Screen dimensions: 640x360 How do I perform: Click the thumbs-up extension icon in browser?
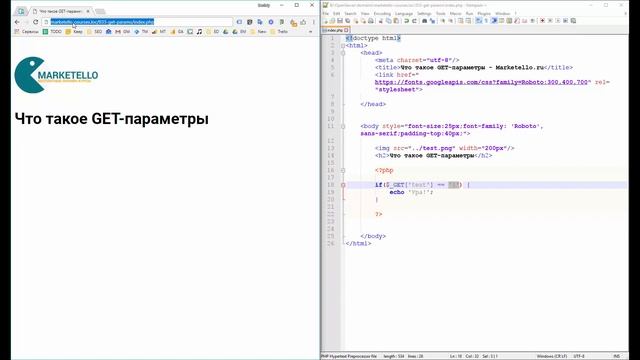pos(303,22)
